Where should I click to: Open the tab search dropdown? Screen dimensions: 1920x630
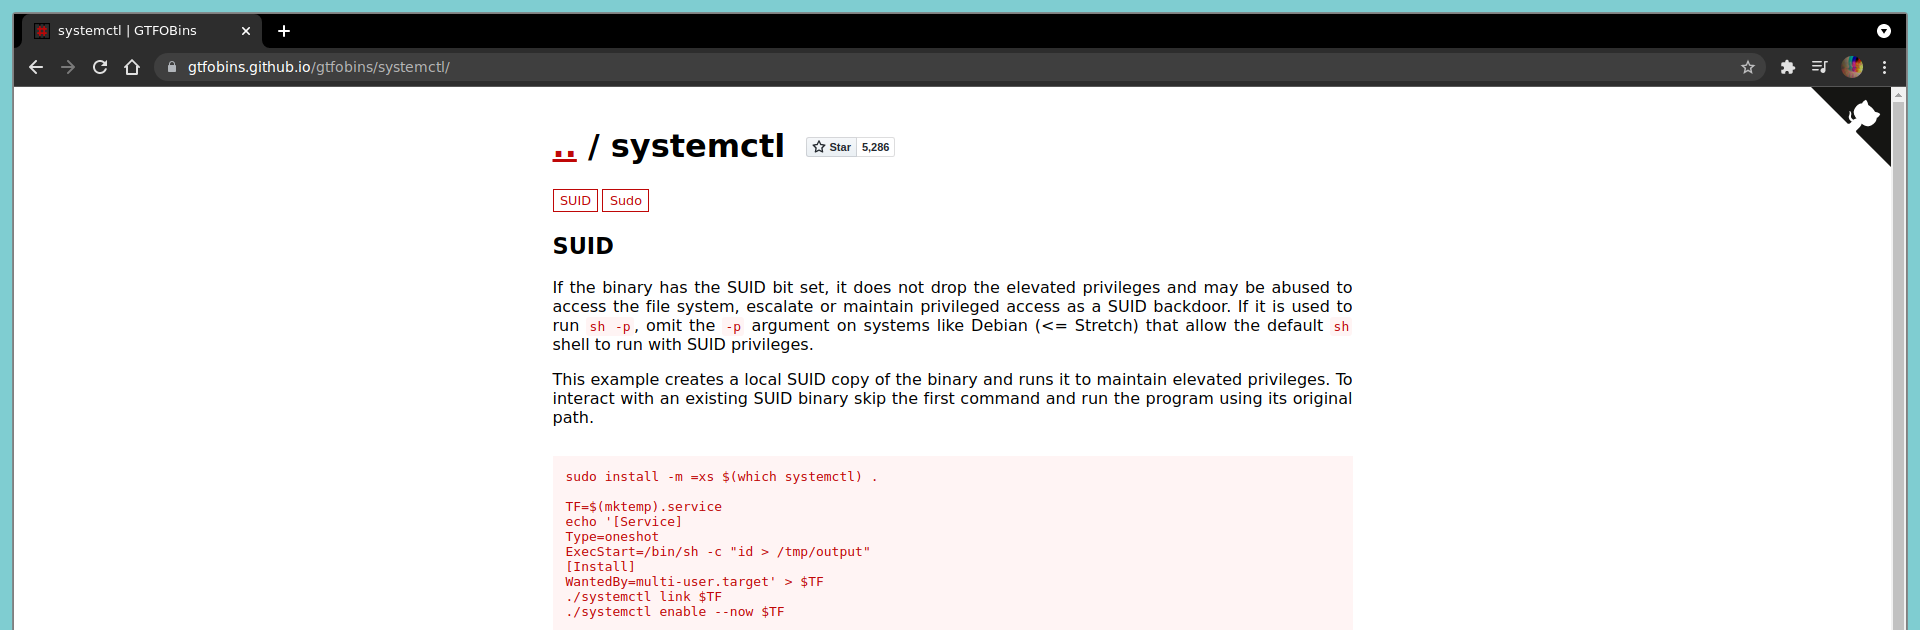click(x=1884, y=31)
